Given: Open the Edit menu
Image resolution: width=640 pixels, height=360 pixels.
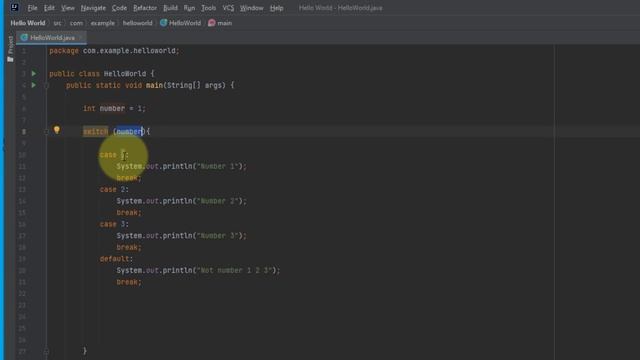Looking at the screenshot, I should [49, 8].
